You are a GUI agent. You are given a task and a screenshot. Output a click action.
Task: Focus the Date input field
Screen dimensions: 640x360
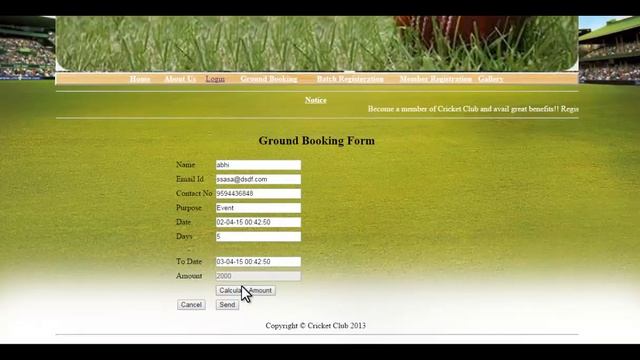coord(258,222)
